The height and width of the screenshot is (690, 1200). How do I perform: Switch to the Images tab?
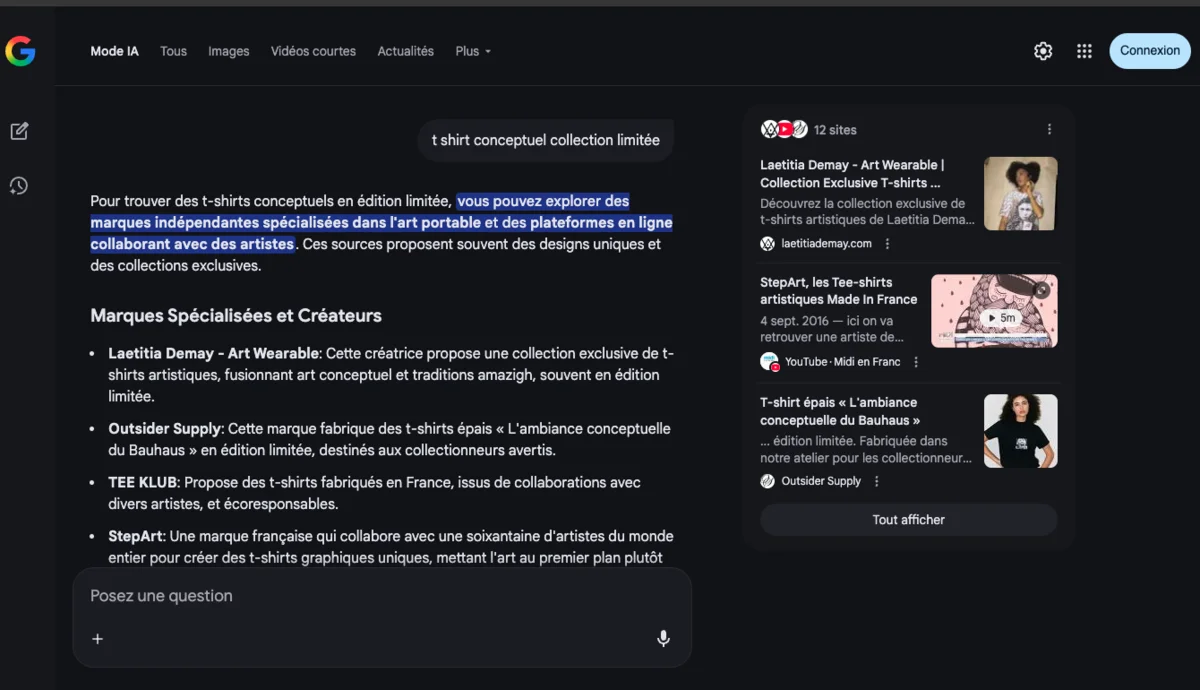[228, 51]
